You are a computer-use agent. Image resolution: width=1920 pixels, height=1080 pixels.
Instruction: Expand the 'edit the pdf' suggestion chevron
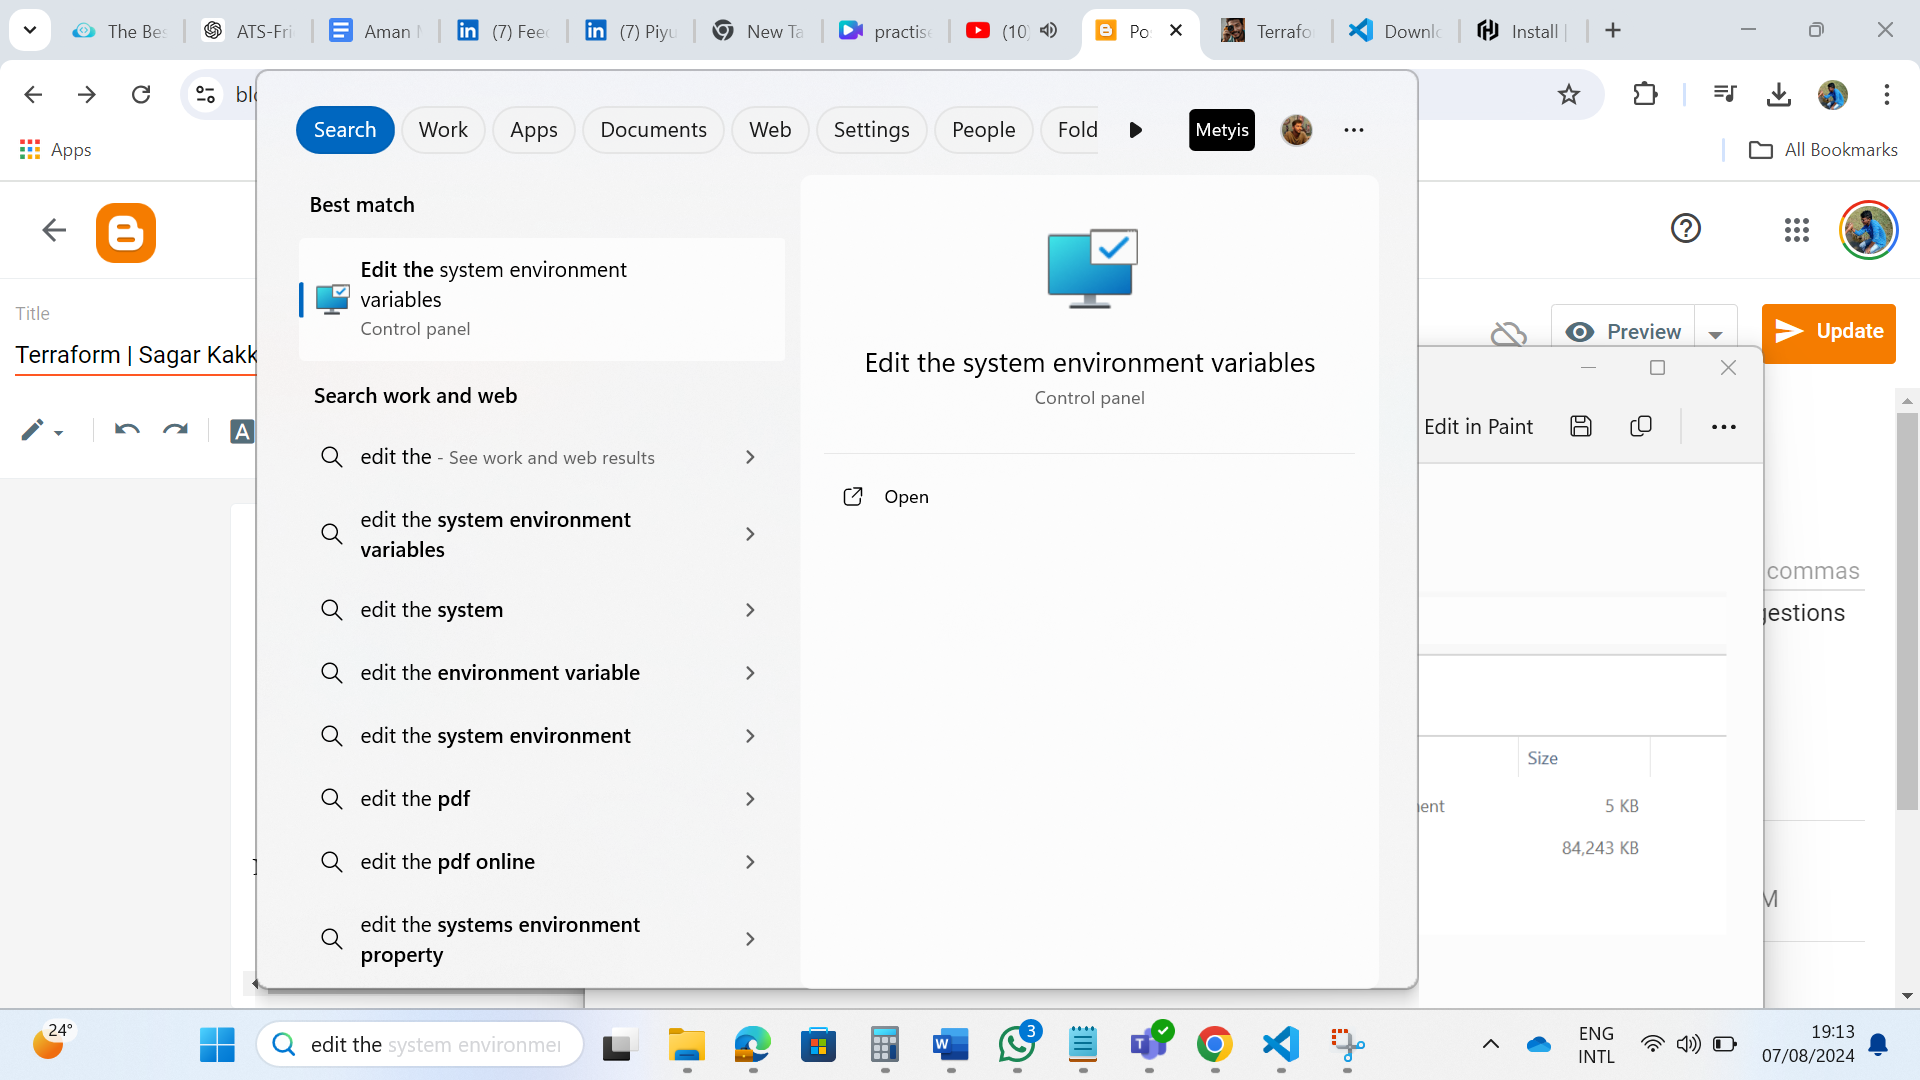pos(750,799)
